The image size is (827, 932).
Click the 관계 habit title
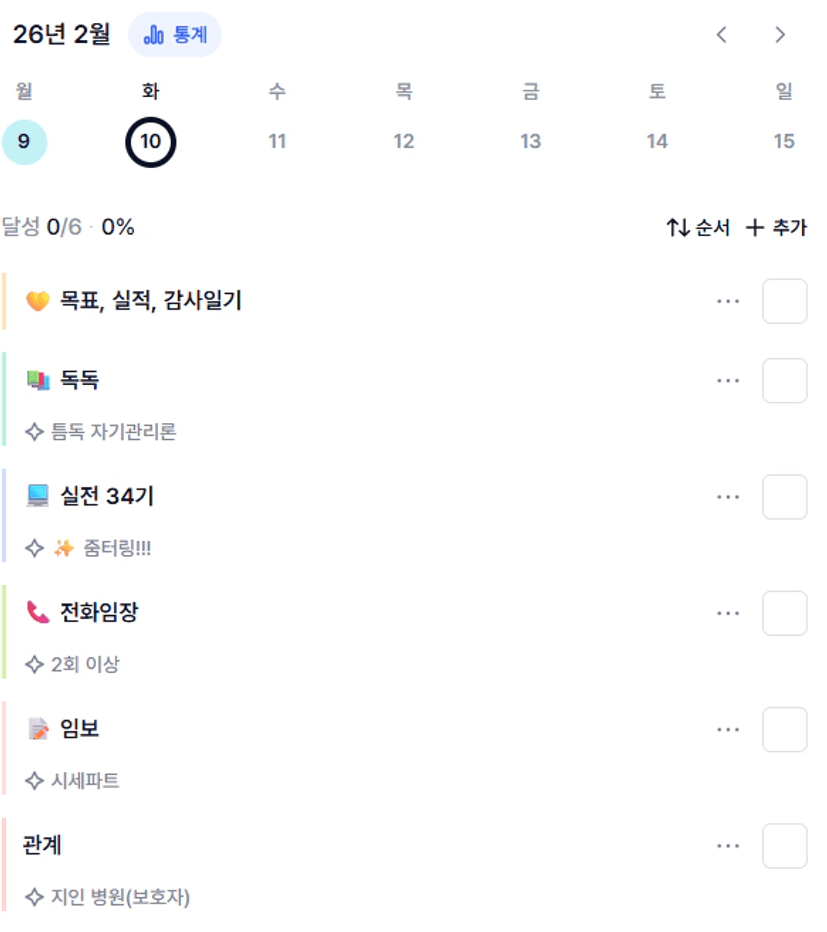point(42,845)
